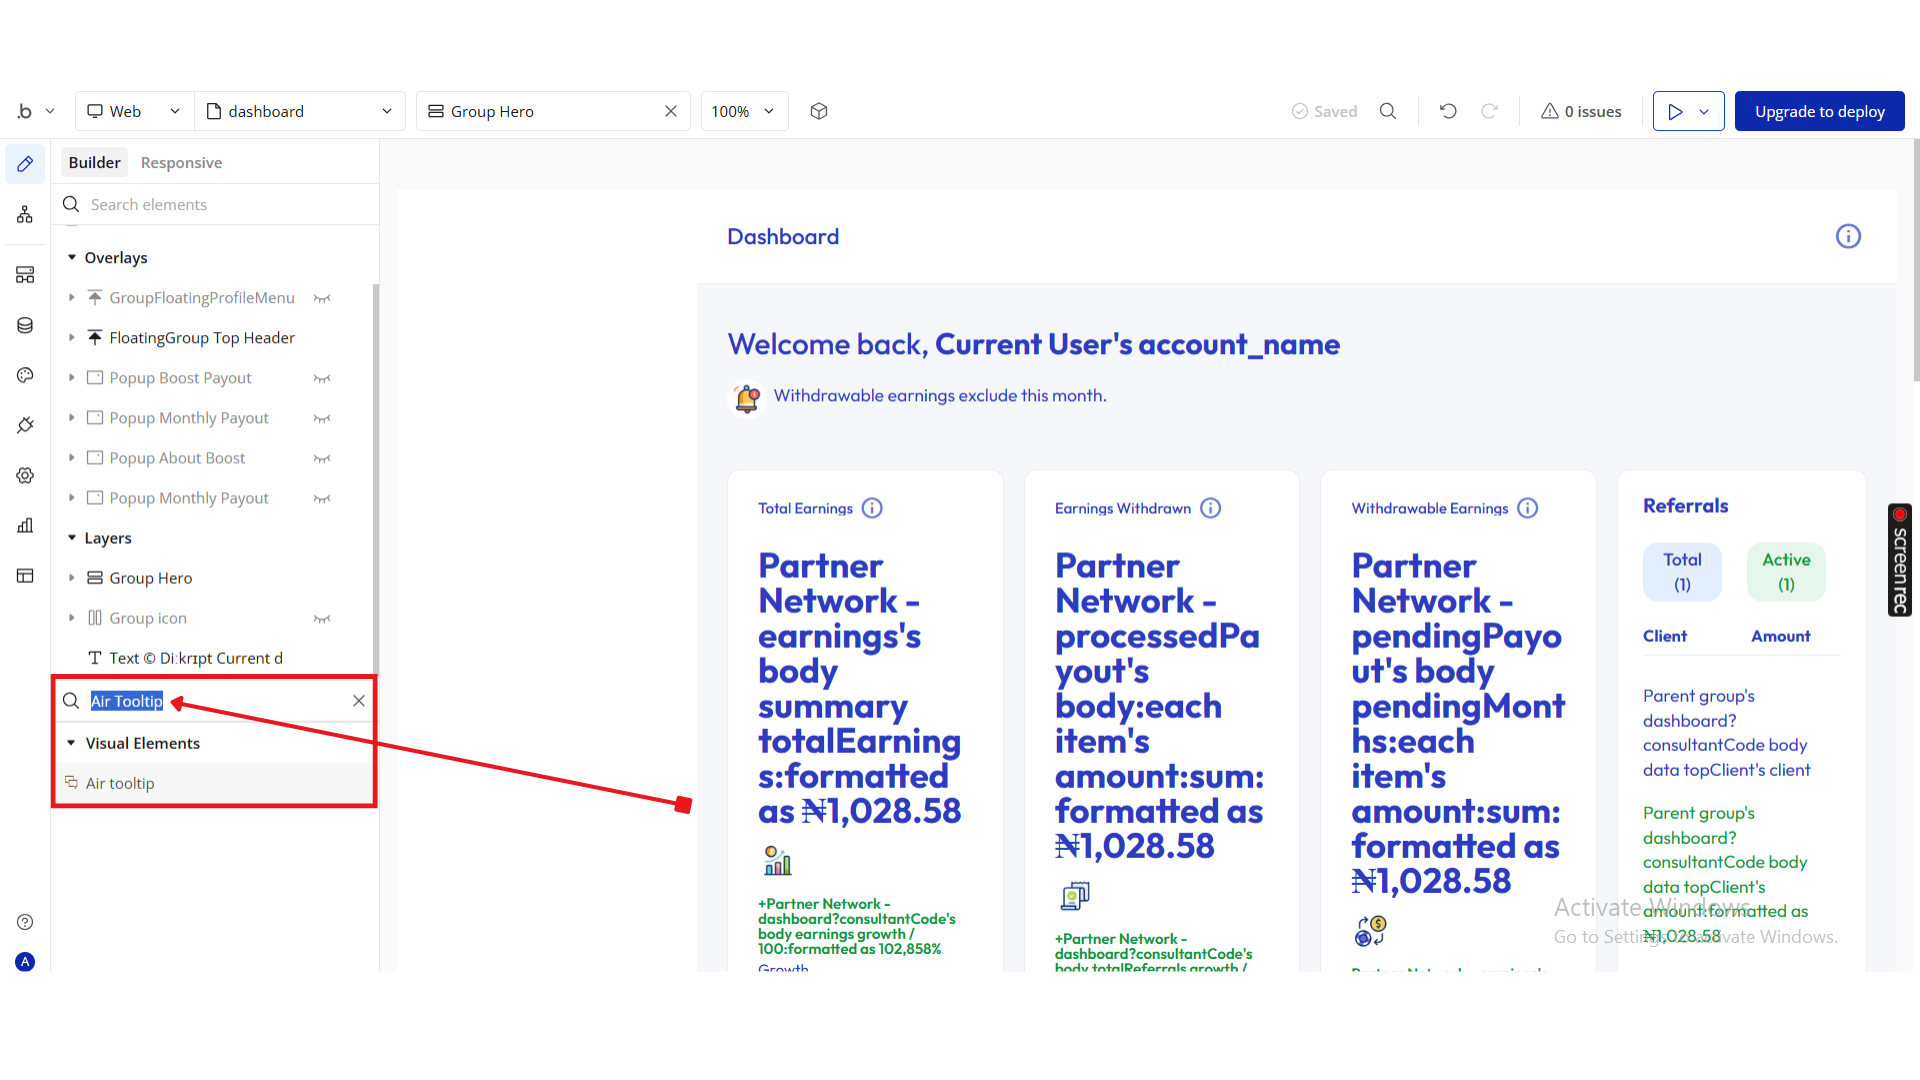This screenshot has height=1080, width=1920.
Task: Open the Plugins tab icon
Action: point(25,425)
